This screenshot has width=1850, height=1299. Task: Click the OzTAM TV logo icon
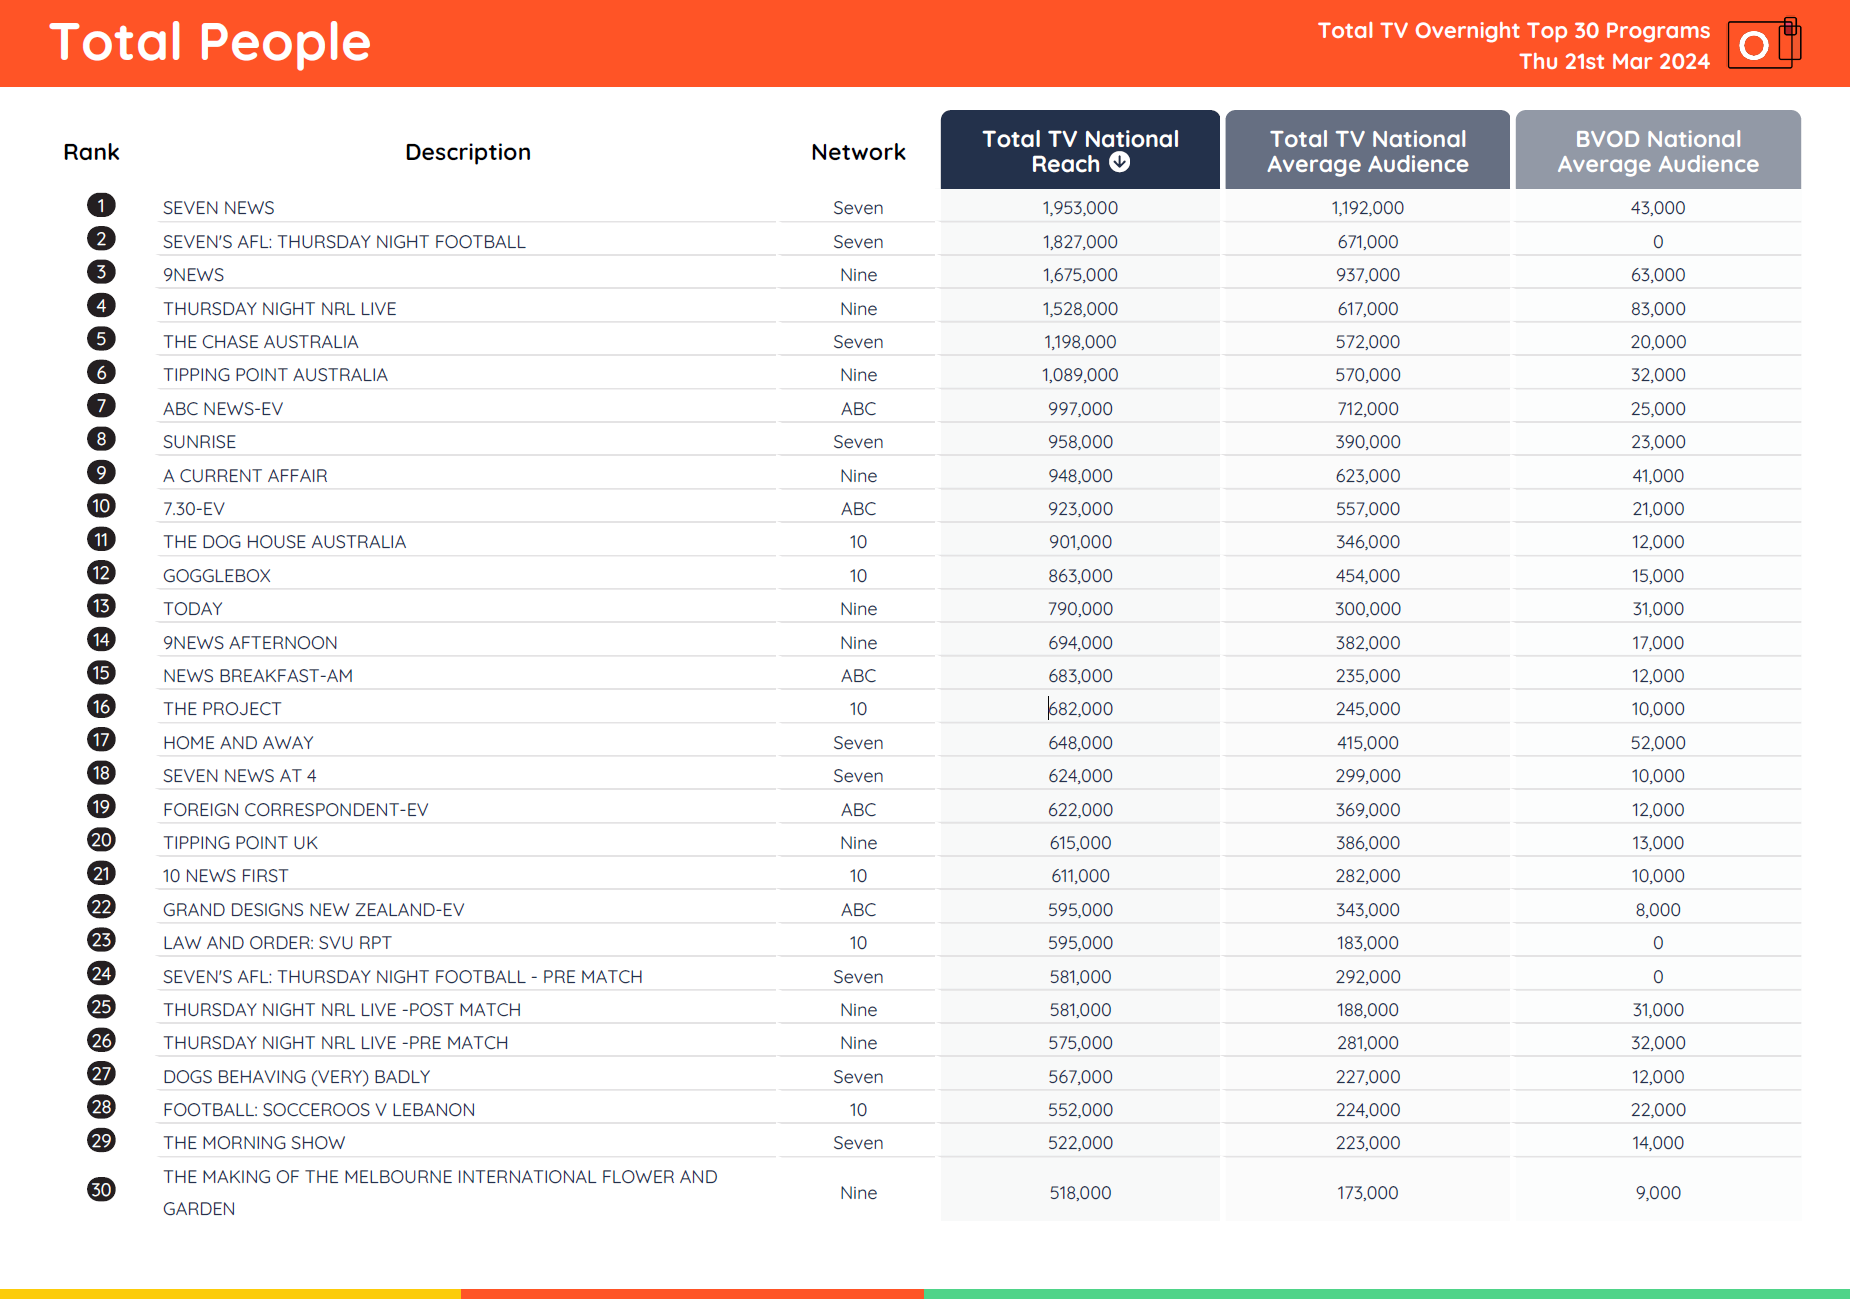(x=1763, y=44)
